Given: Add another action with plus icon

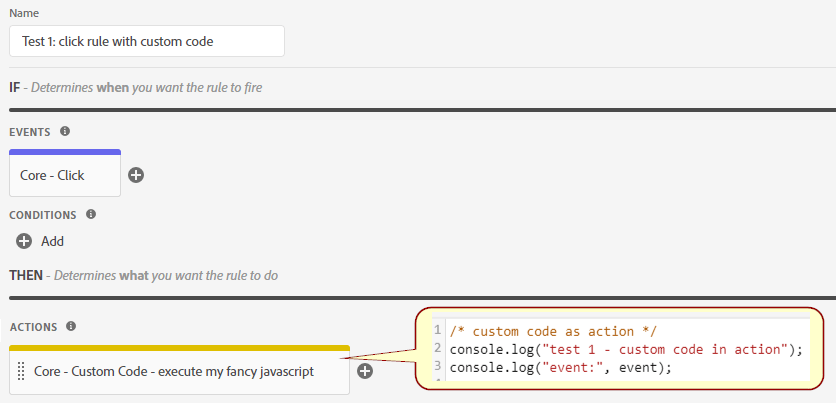Looking at the screenshot, I should click(365, 371).
